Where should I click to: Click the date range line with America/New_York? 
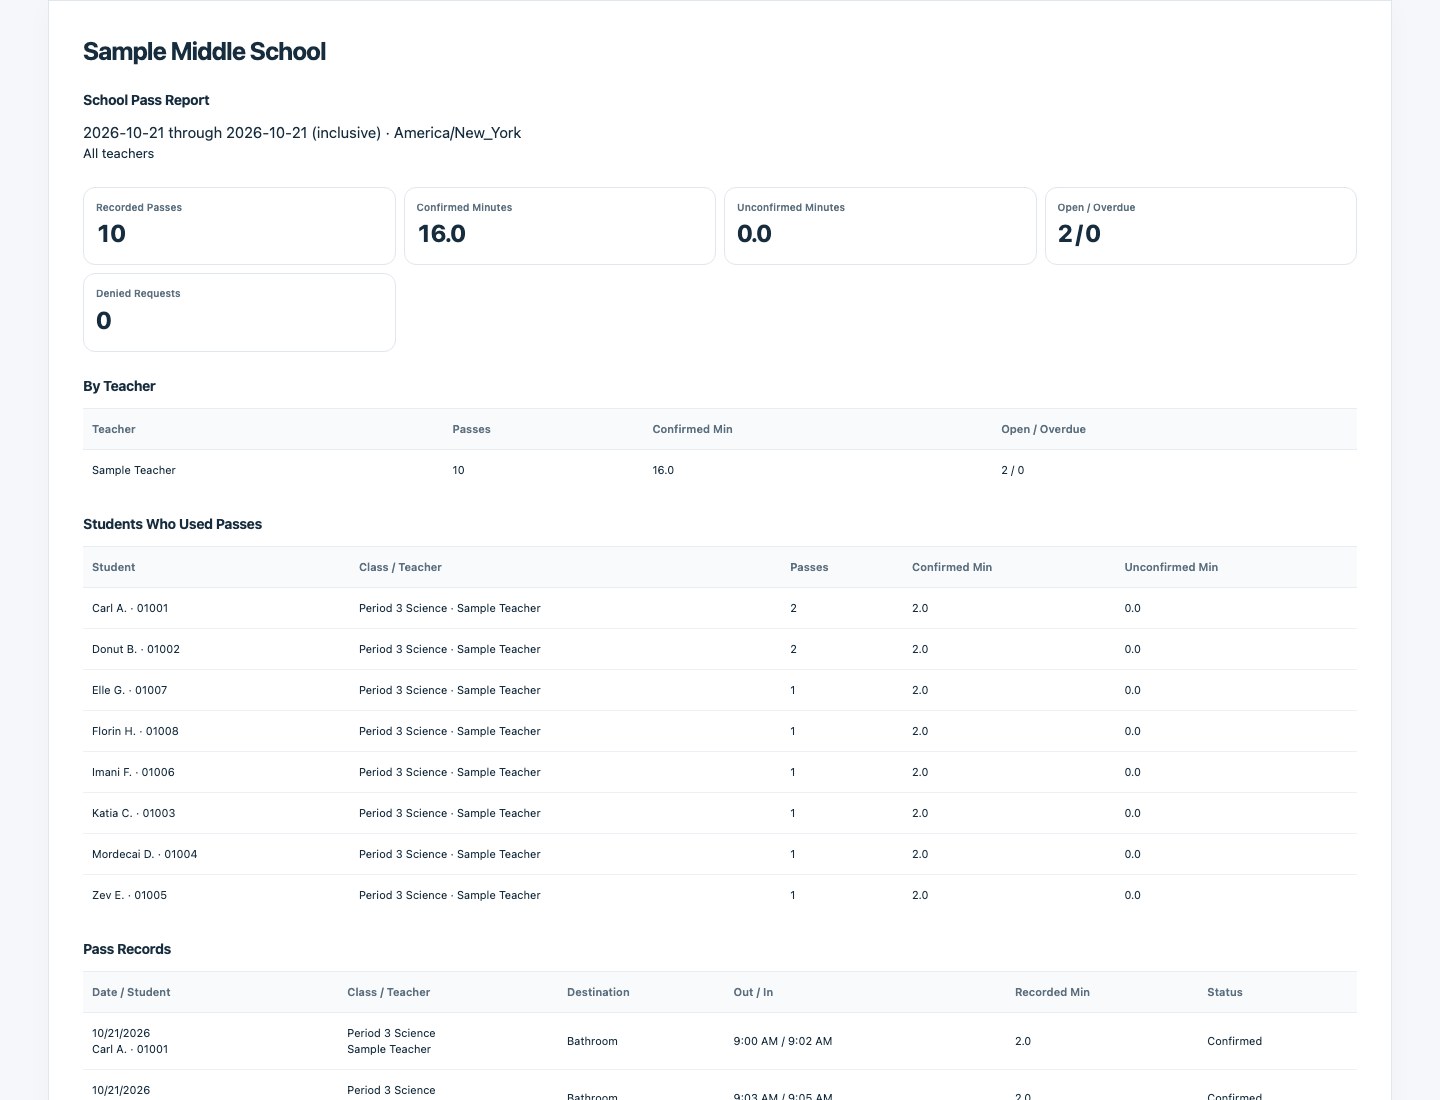(302, 133)
